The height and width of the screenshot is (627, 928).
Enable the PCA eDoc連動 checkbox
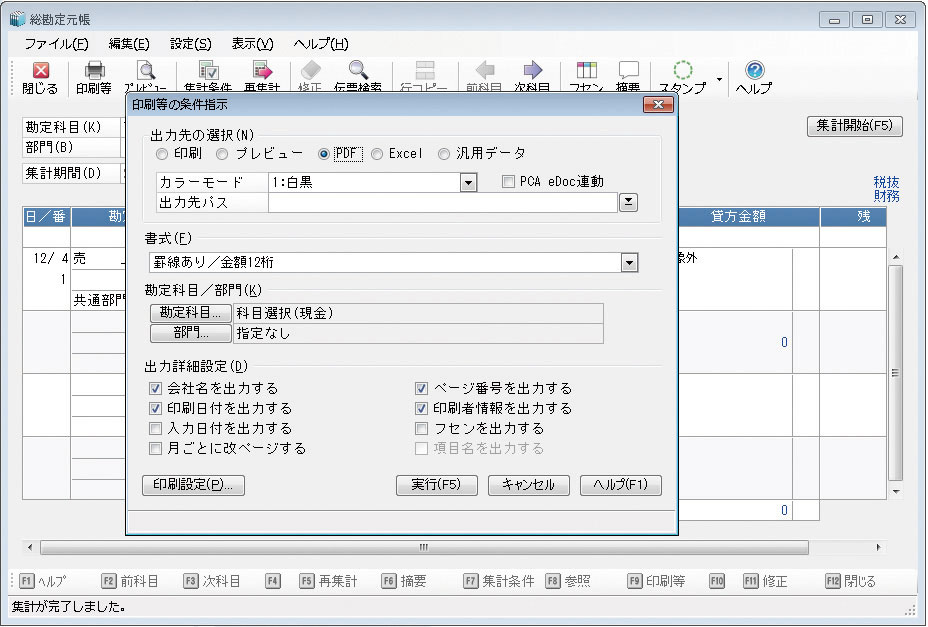[x=508, y=182]
